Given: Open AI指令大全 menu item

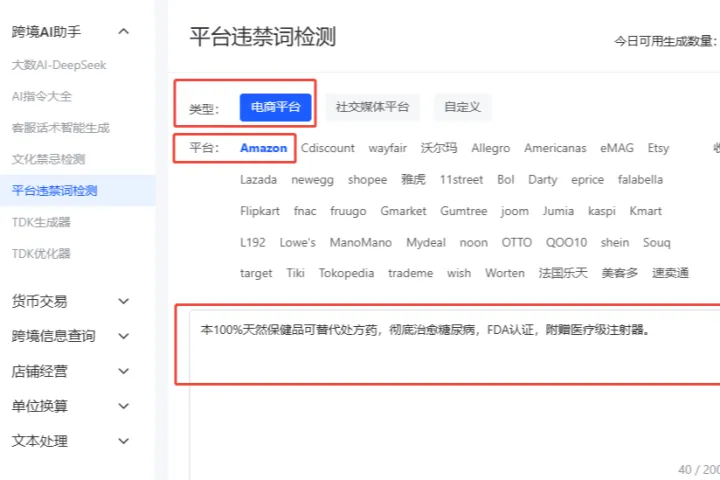Looking at the screenshot, I should click(x=42, y=96).
